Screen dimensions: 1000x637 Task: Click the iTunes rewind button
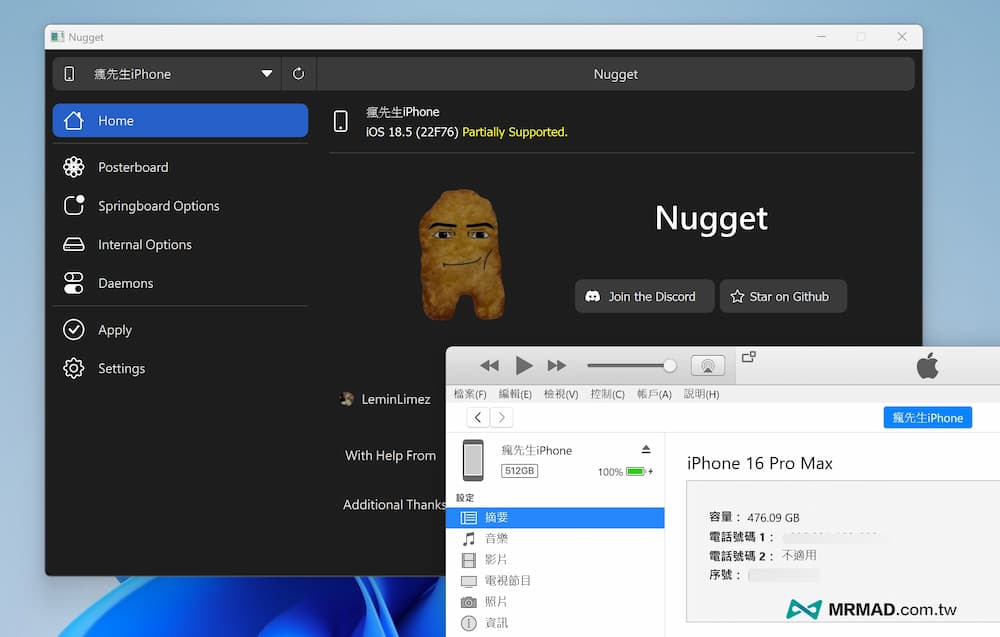pyautogui.click(x=489, y=366)
